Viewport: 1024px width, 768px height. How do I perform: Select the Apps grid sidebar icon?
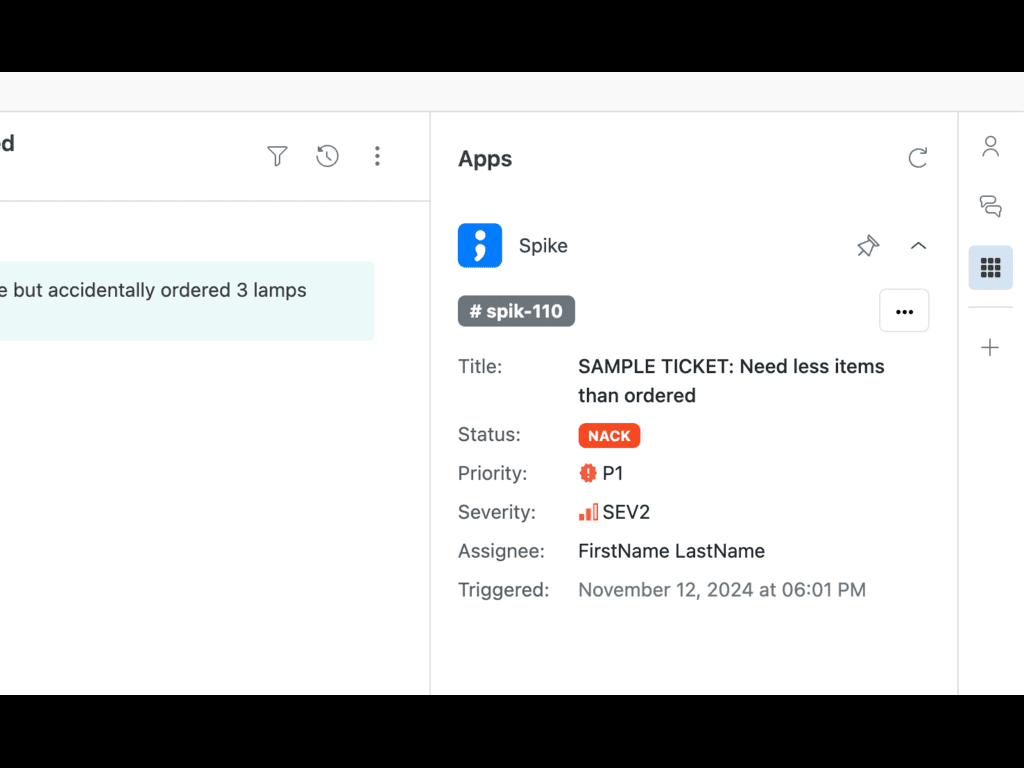tap(990, 267)
